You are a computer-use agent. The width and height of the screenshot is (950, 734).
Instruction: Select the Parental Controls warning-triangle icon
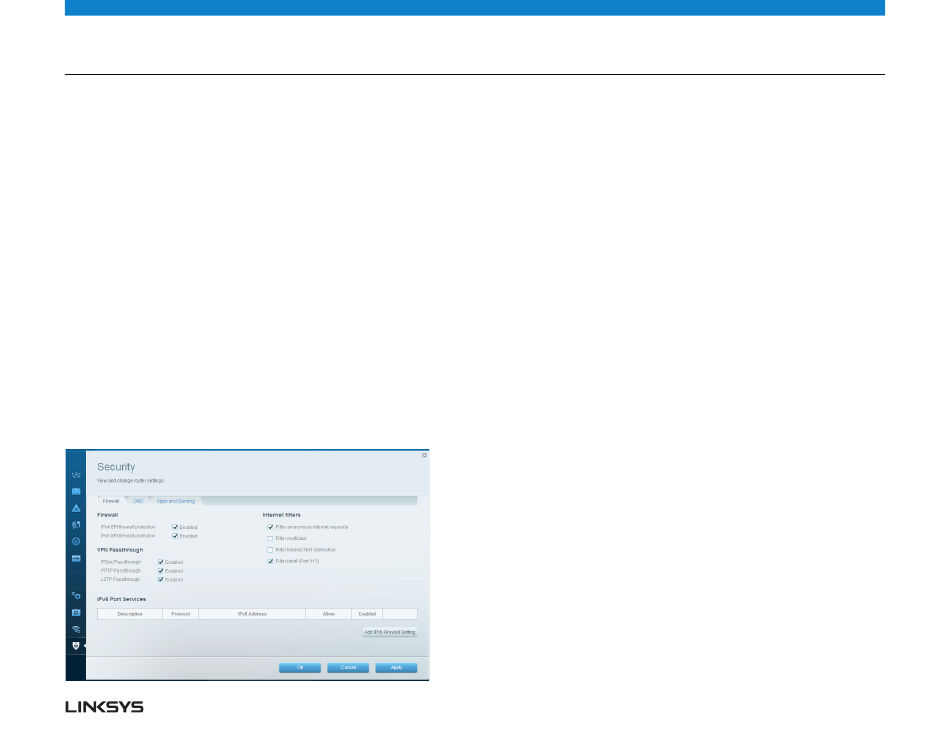(76, 508)
